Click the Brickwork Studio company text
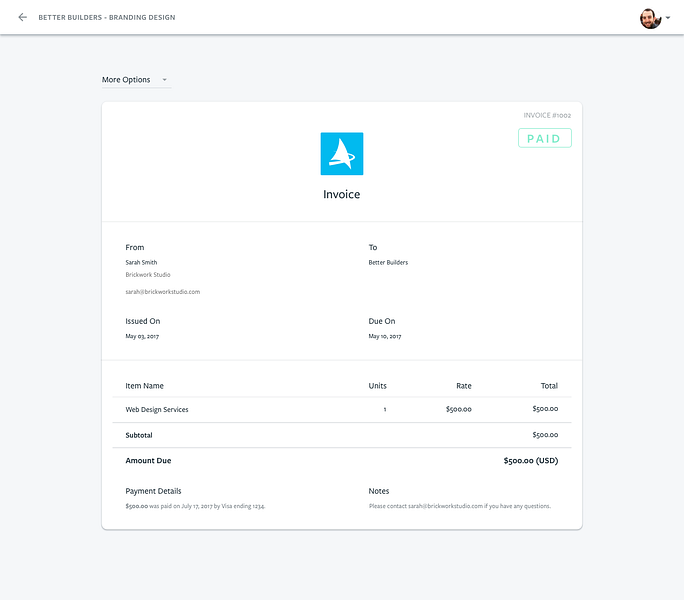 click(148, 274)
